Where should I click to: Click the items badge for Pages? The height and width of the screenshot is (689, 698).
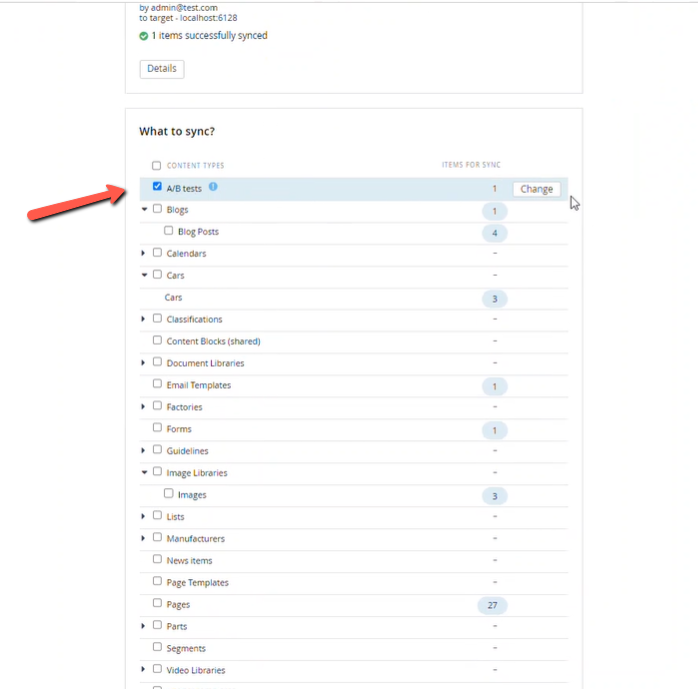[492, 605]
